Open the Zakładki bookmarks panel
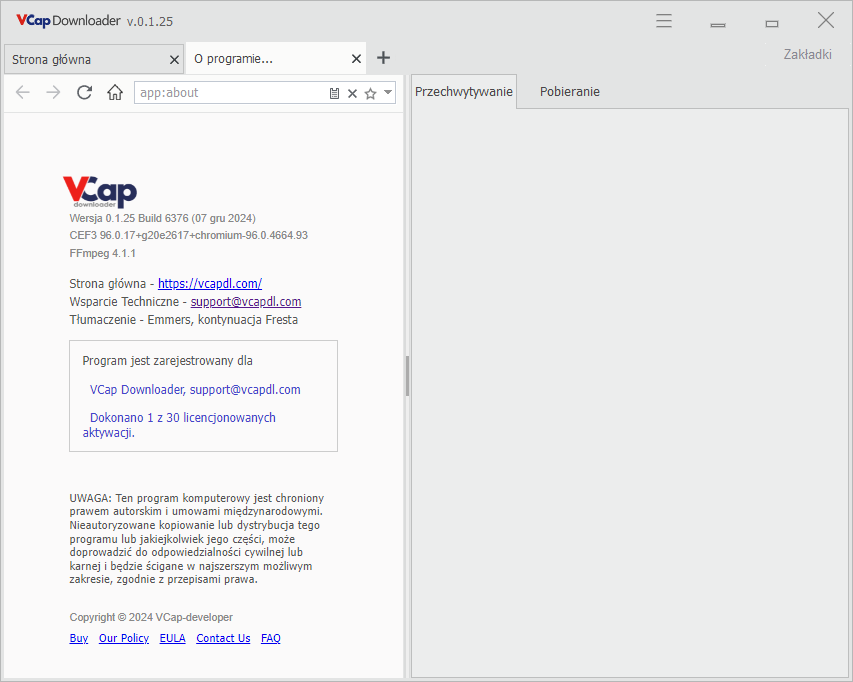The width and height of the screenshot is (853, 682). tap(807, 54)
